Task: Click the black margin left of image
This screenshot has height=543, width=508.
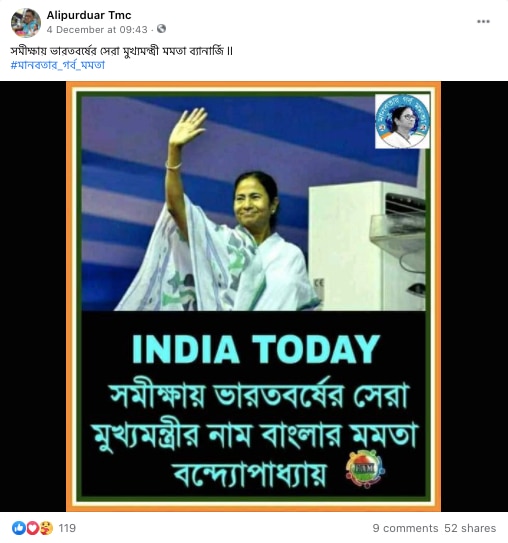Action: click(x=33, y=296)
